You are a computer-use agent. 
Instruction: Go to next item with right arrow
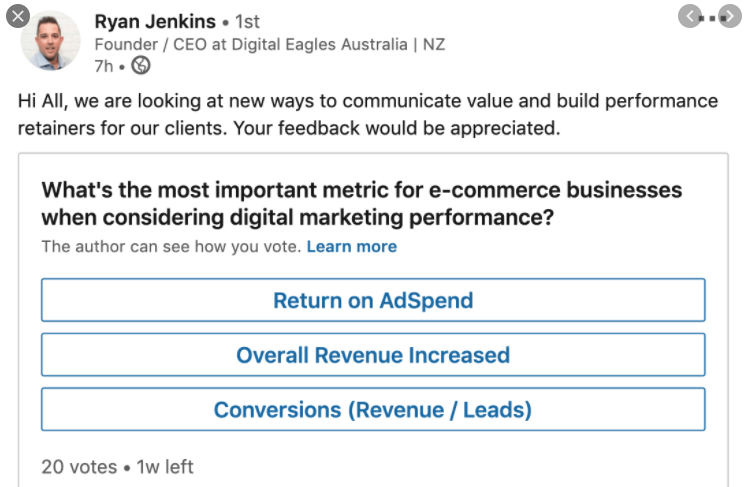point(730,17)
